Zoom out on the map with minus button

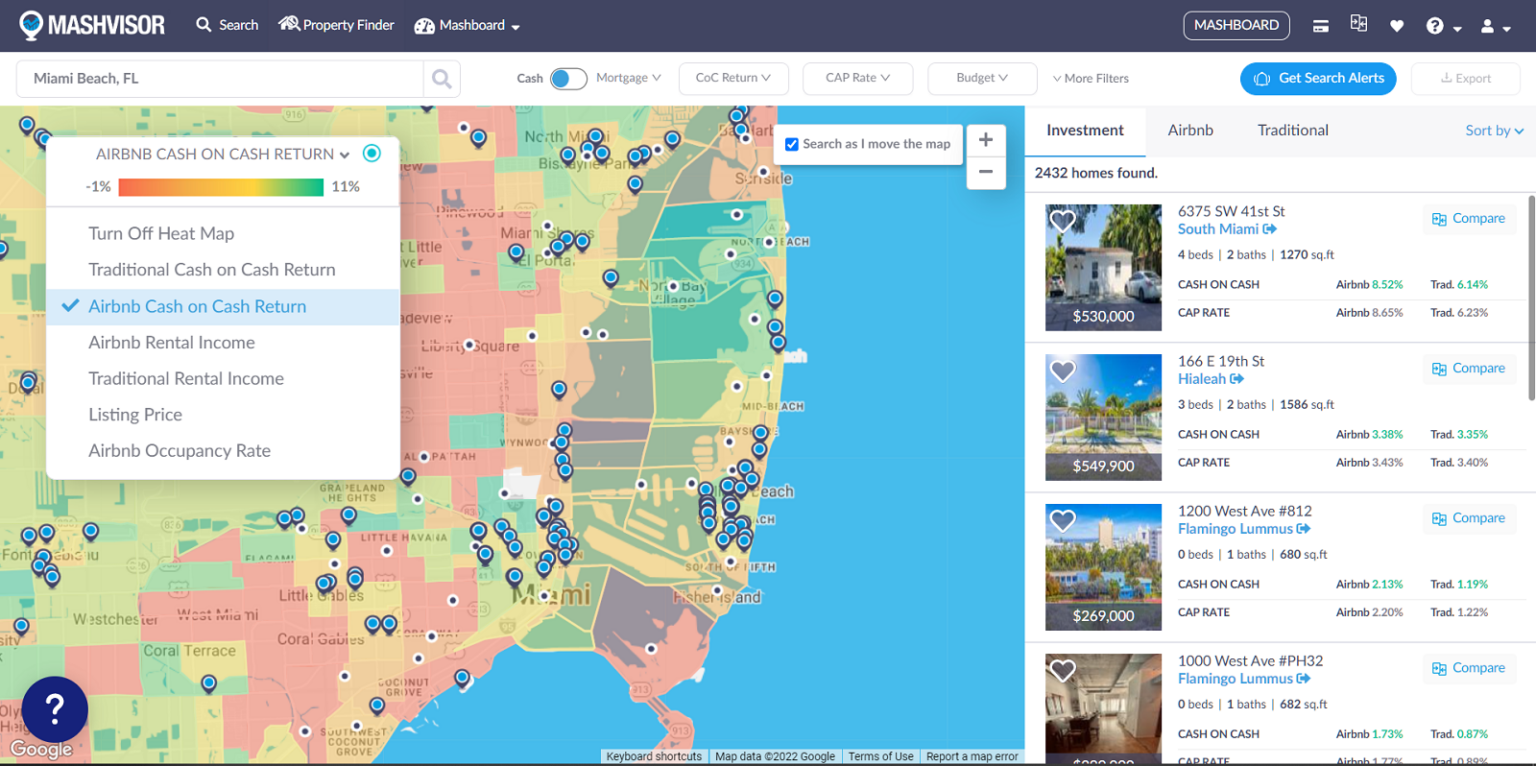[985, 172]
